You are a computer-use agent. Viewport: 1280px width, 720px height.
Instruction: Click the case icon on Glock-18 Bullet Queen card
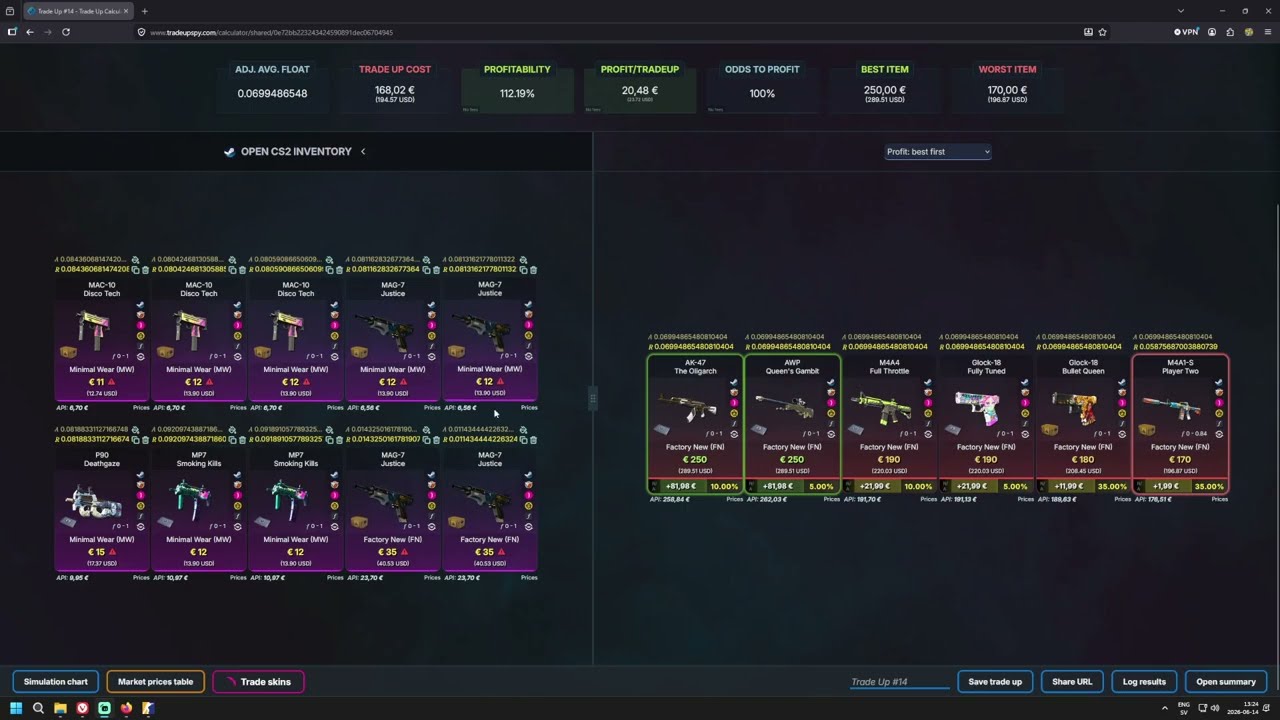click(x=1049, y=430)
